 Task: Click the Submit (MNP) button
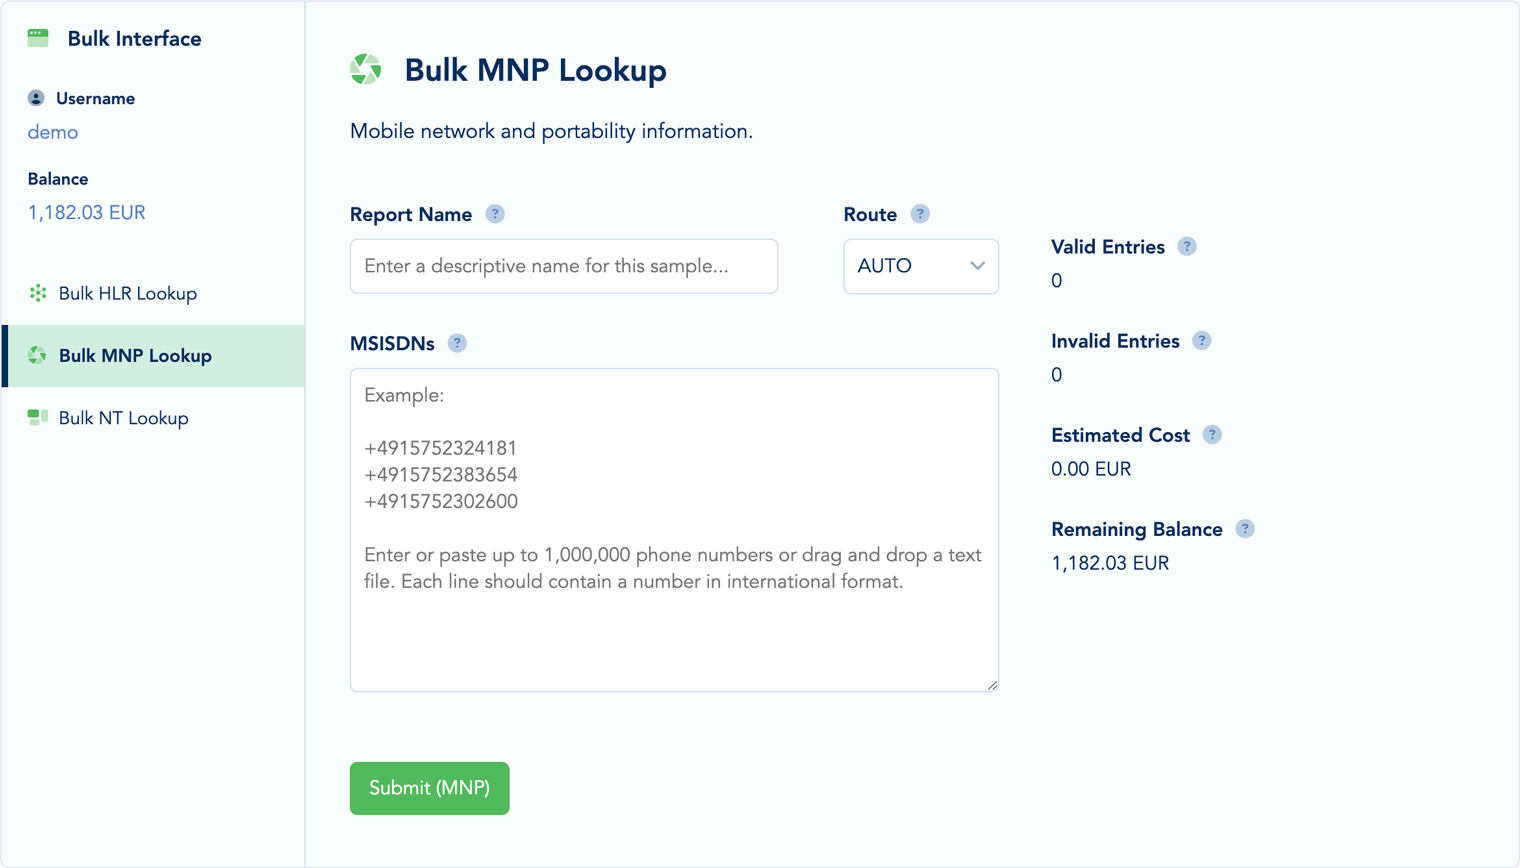click(x=429, y=788)
